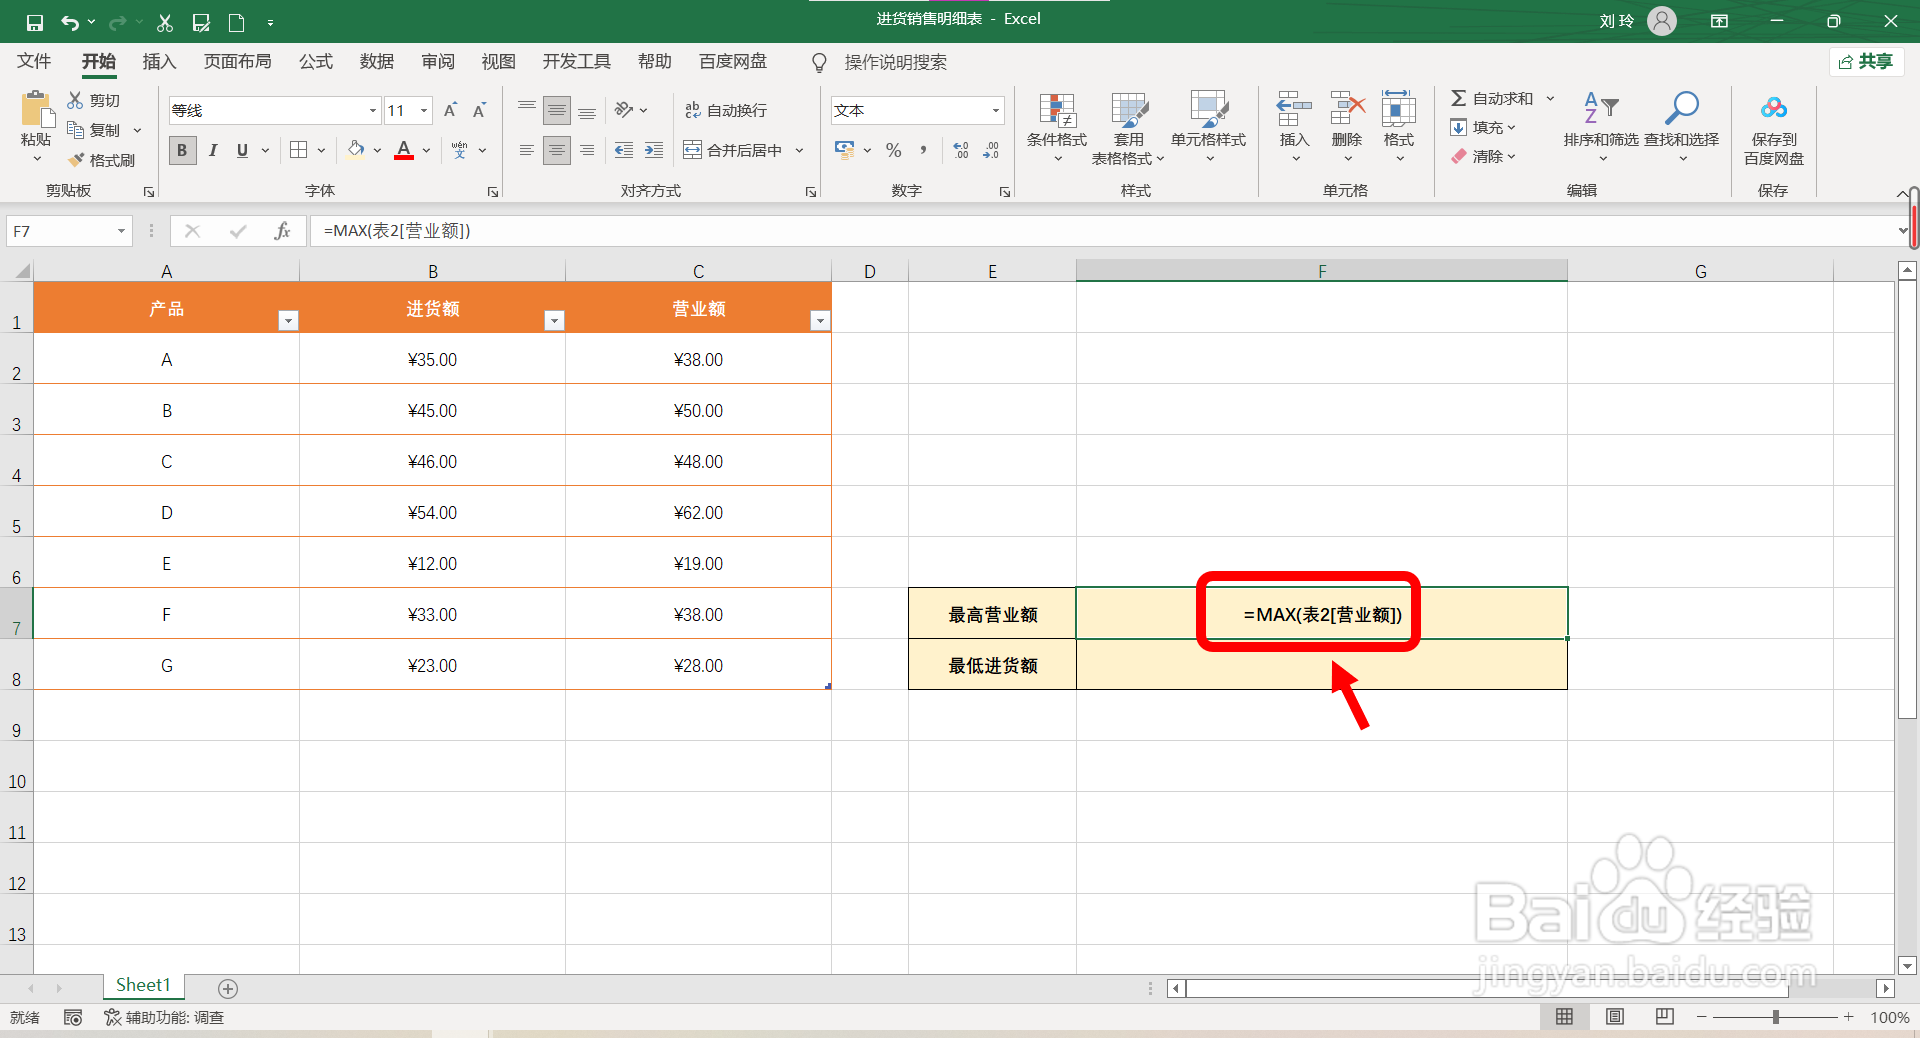Toggle left text alignment
1920x1038 pixels.
[x=527, y=150]
